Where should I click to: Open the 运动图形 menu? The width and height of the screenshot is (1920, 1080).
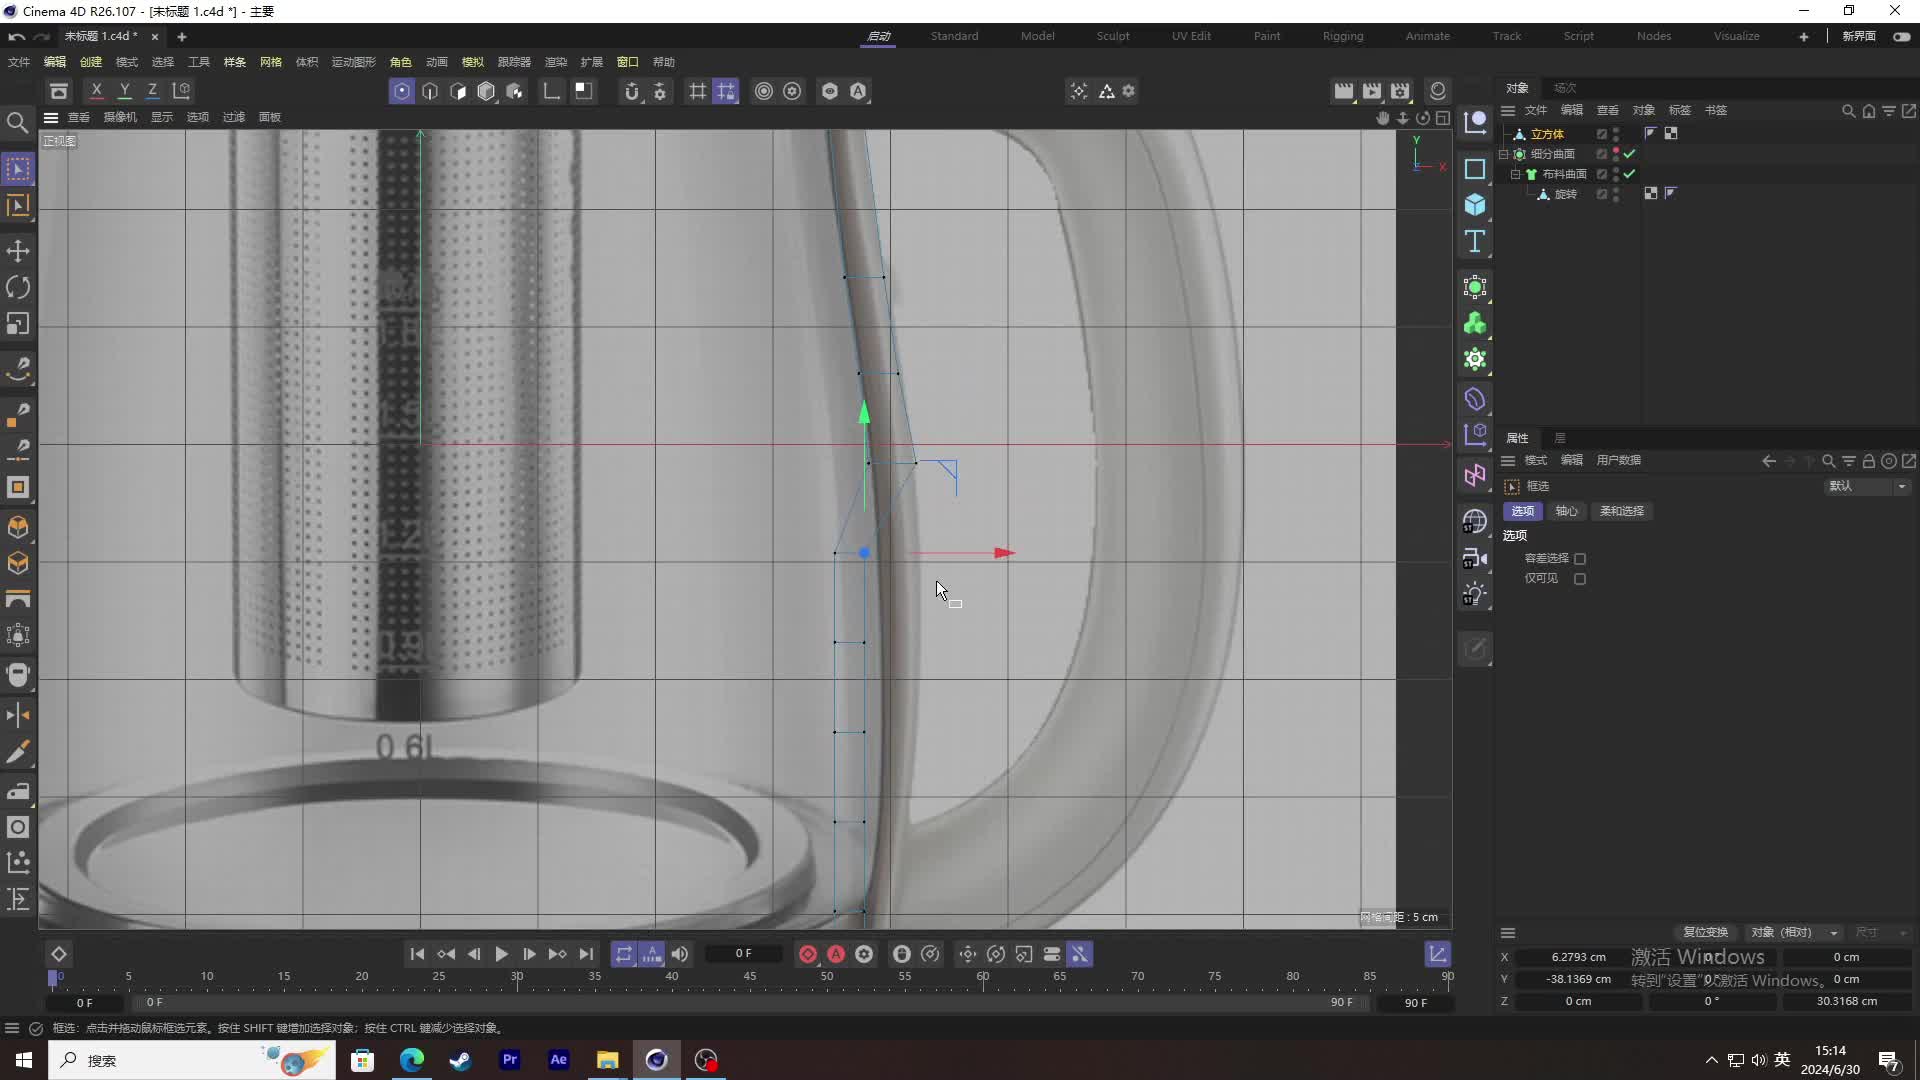coord(353,62)
